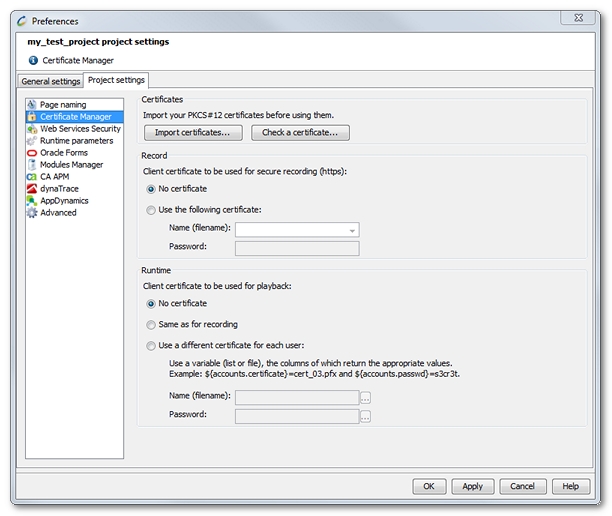Select the Page naming icon in sidebar

[x=32, y=105]
